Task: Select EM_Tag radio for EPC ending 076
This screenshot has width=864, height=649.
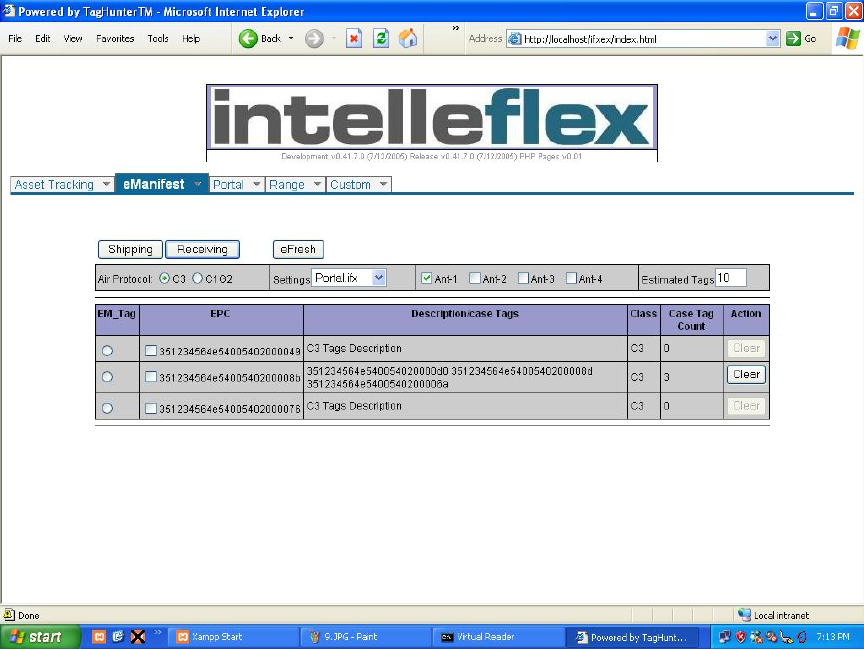Action: pyautogui.click(x=107, y=408)
